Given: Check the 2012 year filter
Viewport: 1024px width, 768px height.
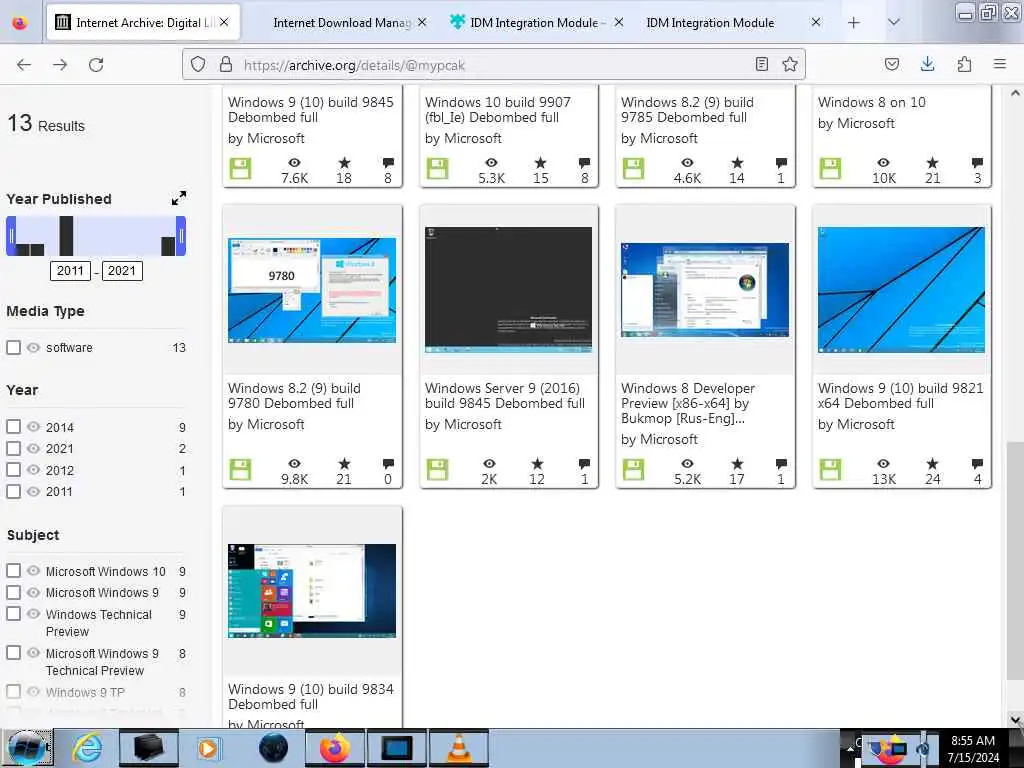Looking at the screenshot, I should 14,470.
